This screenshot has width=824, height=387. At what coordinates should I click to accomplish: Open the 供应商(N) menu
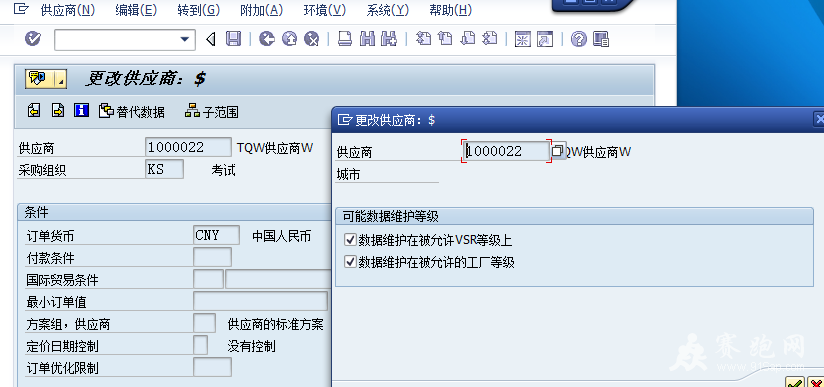pos(68,10)
